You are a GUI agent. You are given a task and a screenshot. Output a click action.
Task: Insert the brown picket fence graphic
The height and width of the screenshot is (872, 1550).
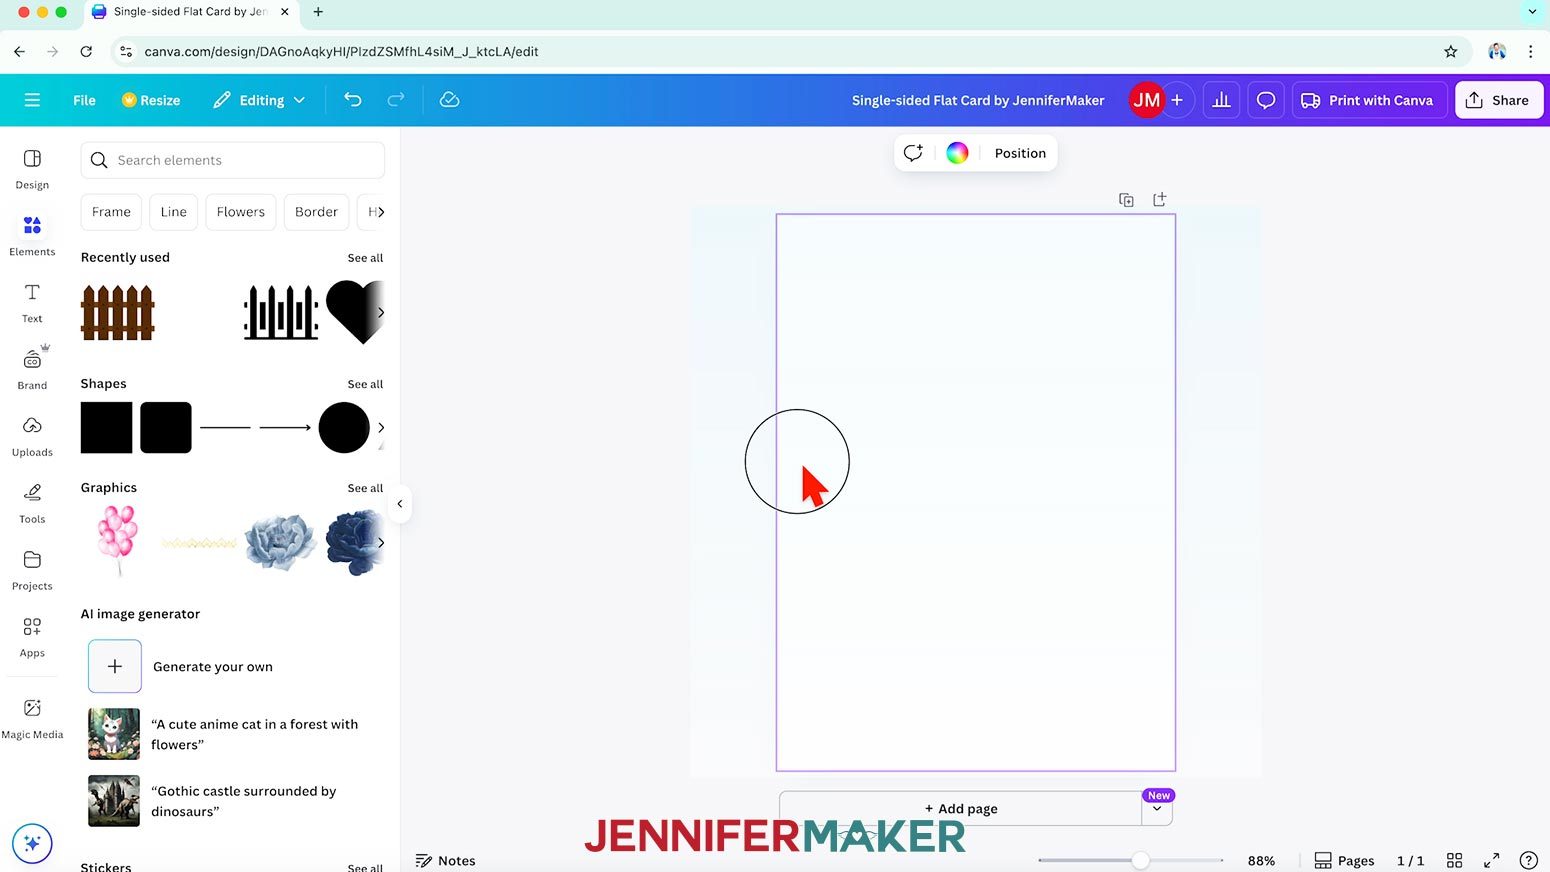pyautogui.click(x=118, y=313)
